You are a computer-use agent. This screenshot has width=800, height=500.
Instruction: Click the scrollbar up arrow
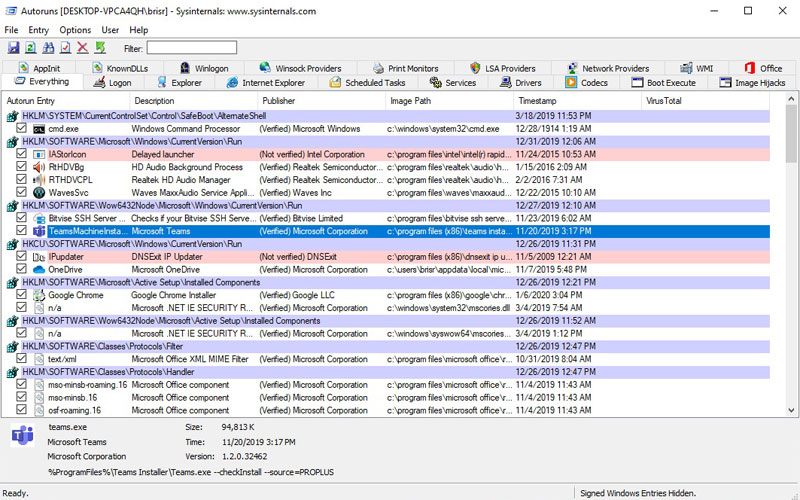(791, 99)
